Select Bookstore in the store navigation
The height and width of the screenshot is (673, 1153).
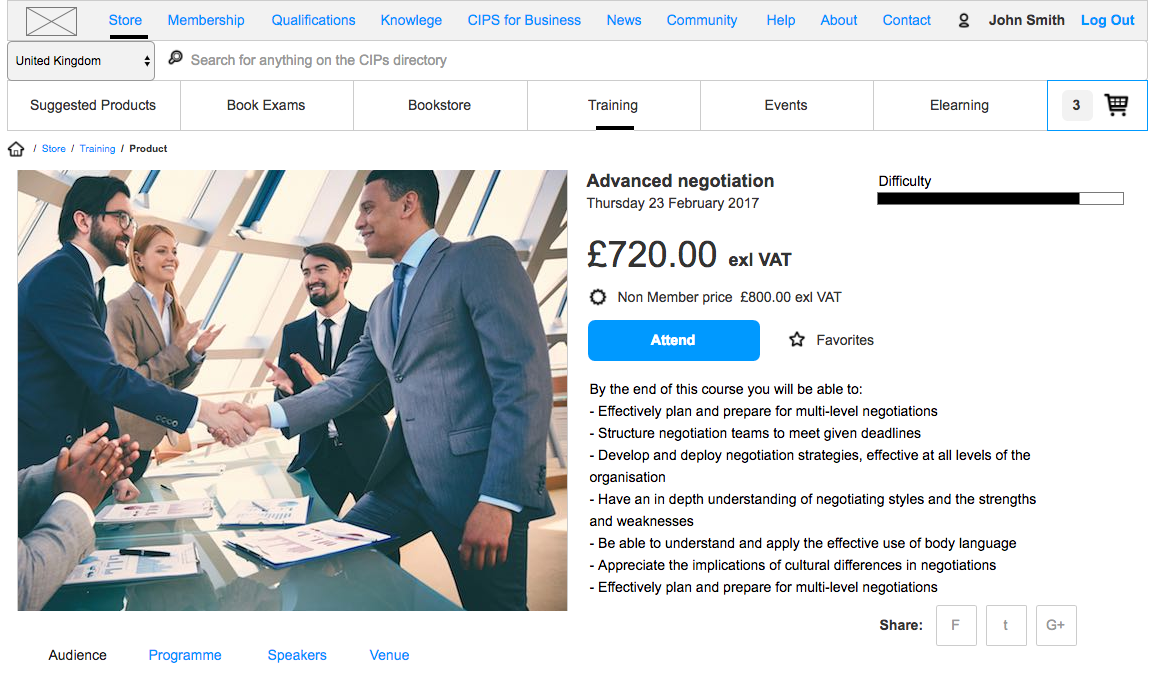(439, 105)
